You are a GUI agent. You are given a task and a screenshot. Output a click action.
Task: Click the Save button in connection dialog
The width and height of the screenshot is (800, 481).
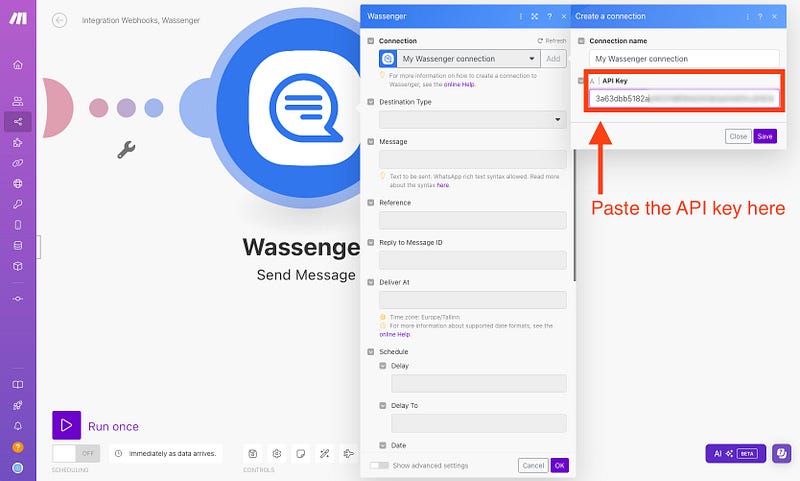coord(764,136)
